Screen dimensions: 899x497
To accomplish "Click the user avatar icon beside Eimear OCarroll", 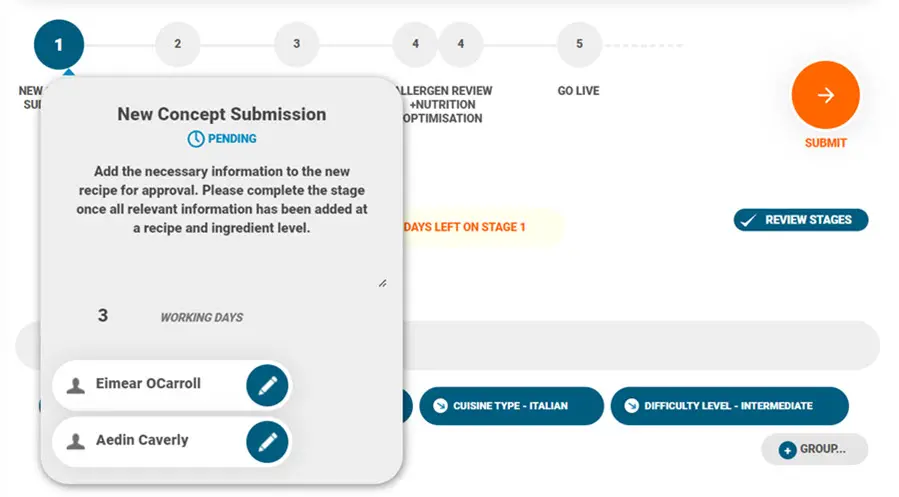I will 75,385.
